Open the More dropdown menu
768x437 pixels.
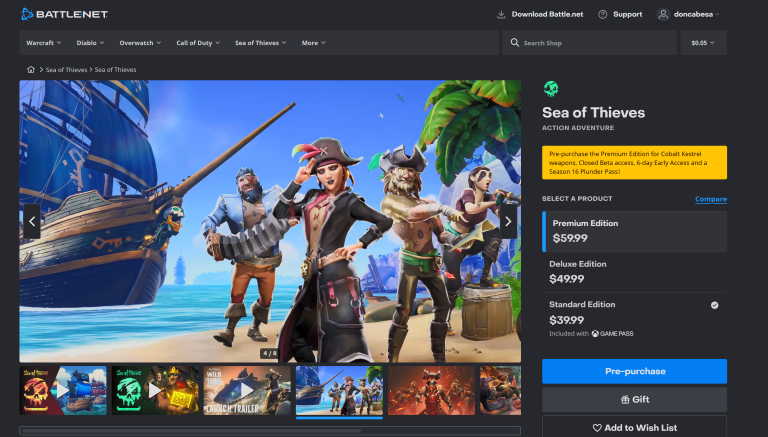pyautogui.click(x=314, y=43)
